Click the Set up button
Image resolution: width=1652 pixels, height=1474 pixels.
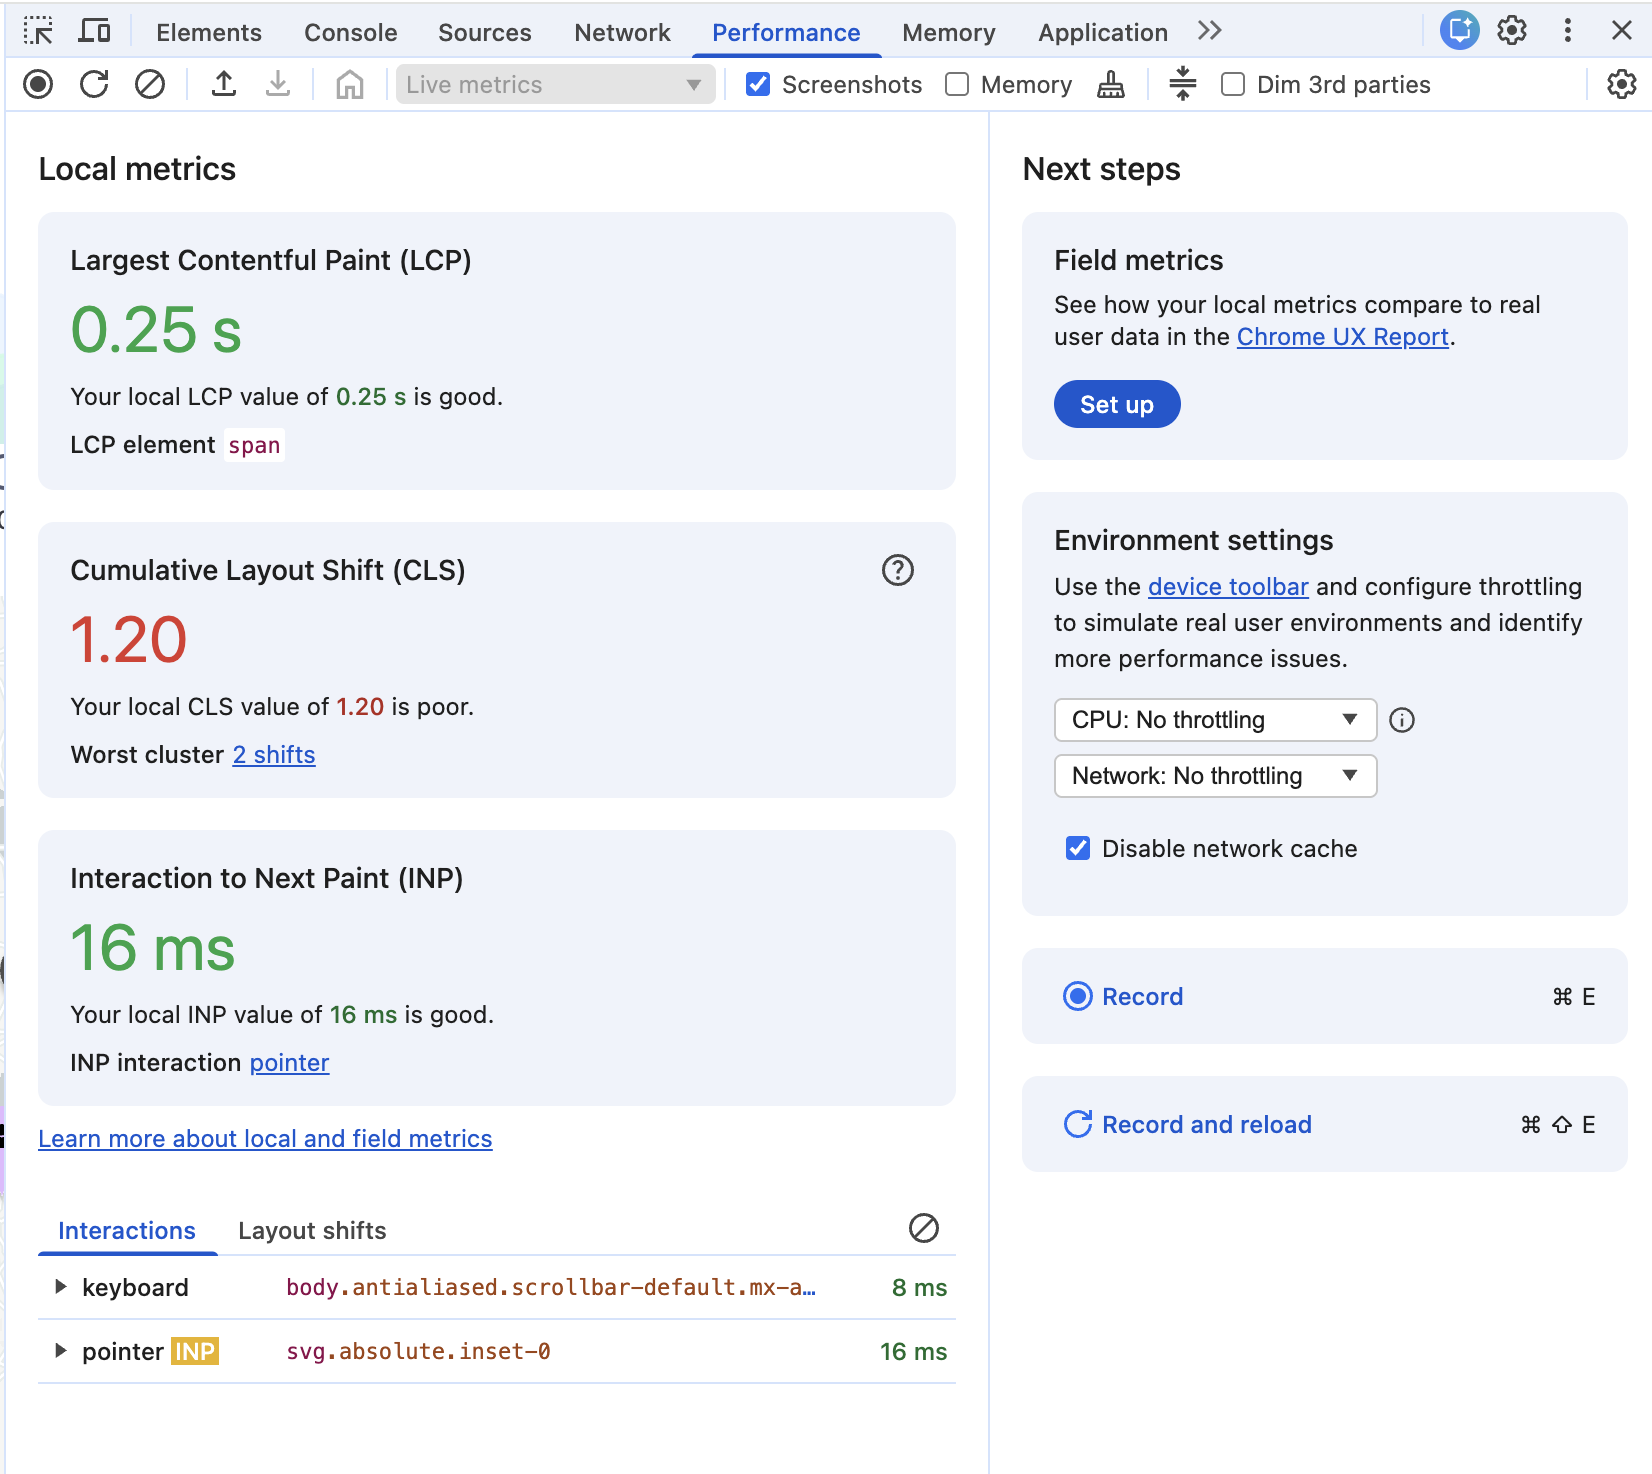1116,405
